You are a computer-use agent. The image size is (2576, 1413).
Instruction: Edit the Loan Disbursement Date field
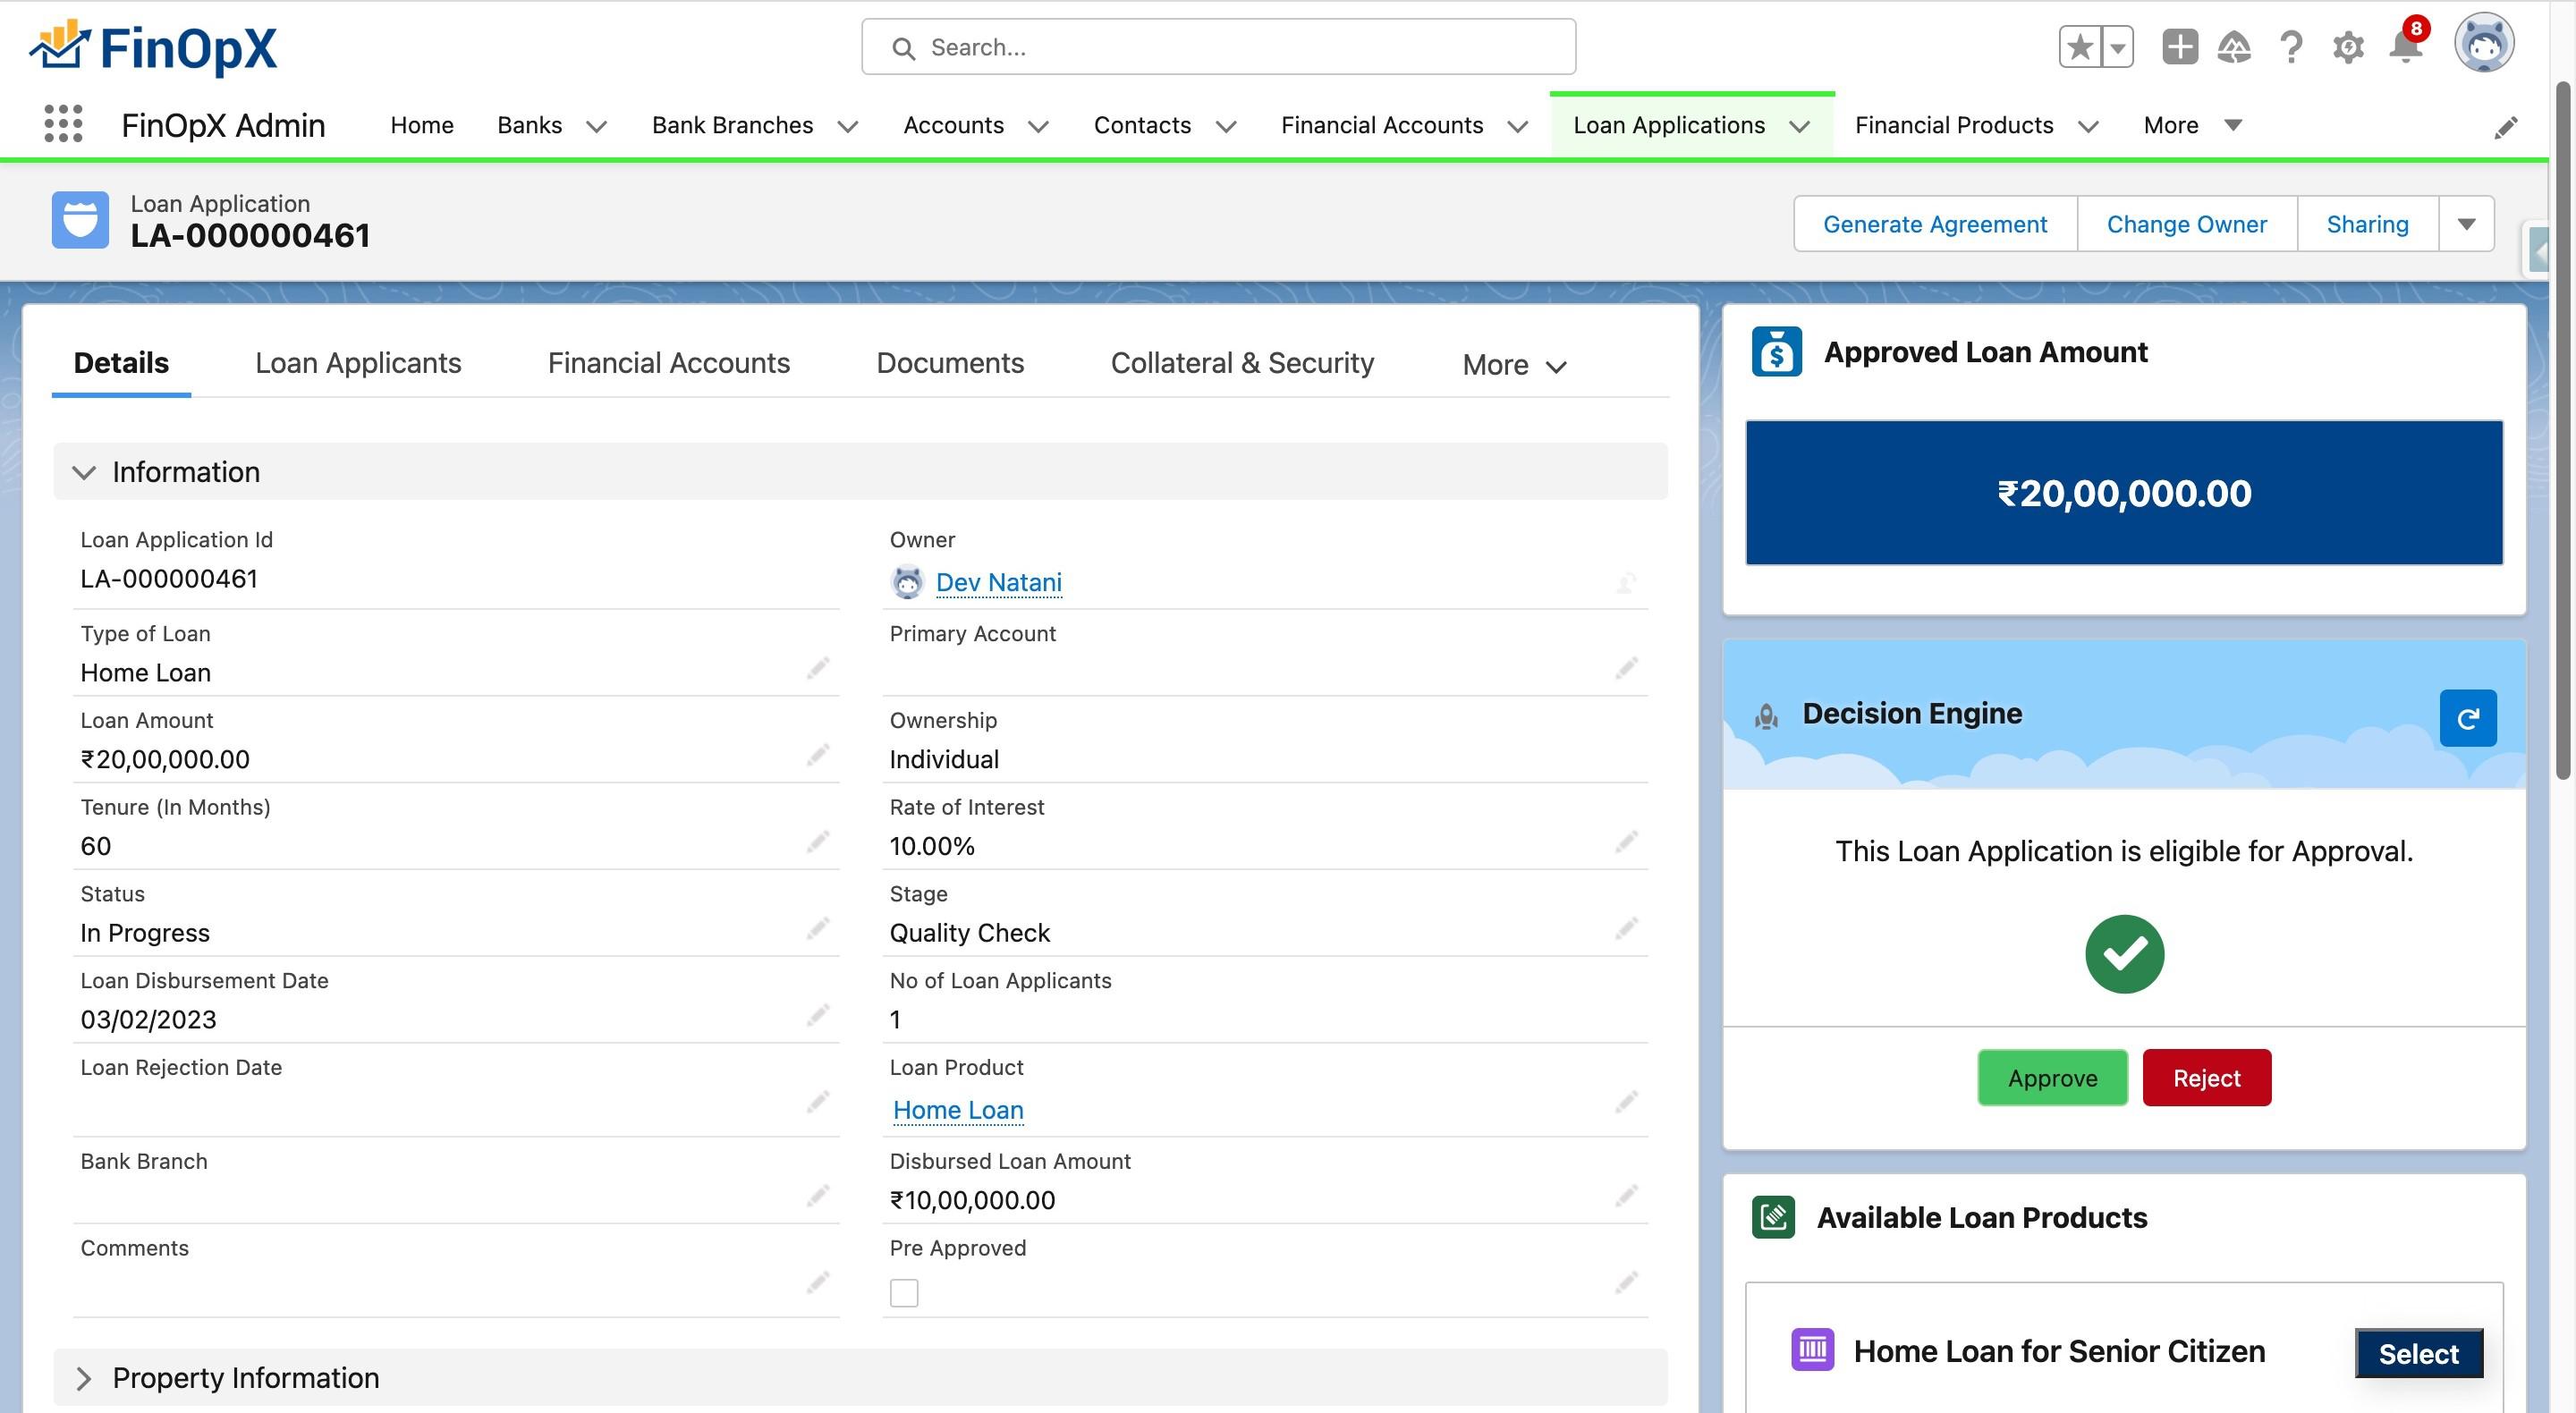(818, 1016)
